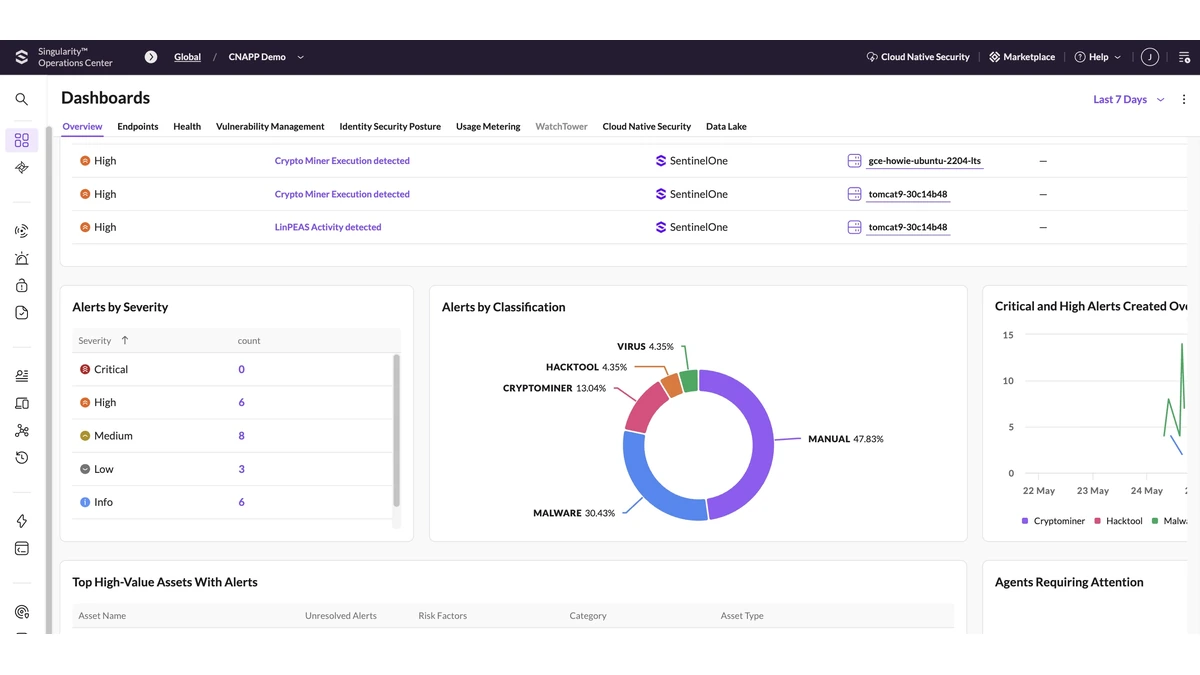The width and height of the screenshot is (1200, 675).
Task: Select the Identity Security Posture tab
Action: 390,127
